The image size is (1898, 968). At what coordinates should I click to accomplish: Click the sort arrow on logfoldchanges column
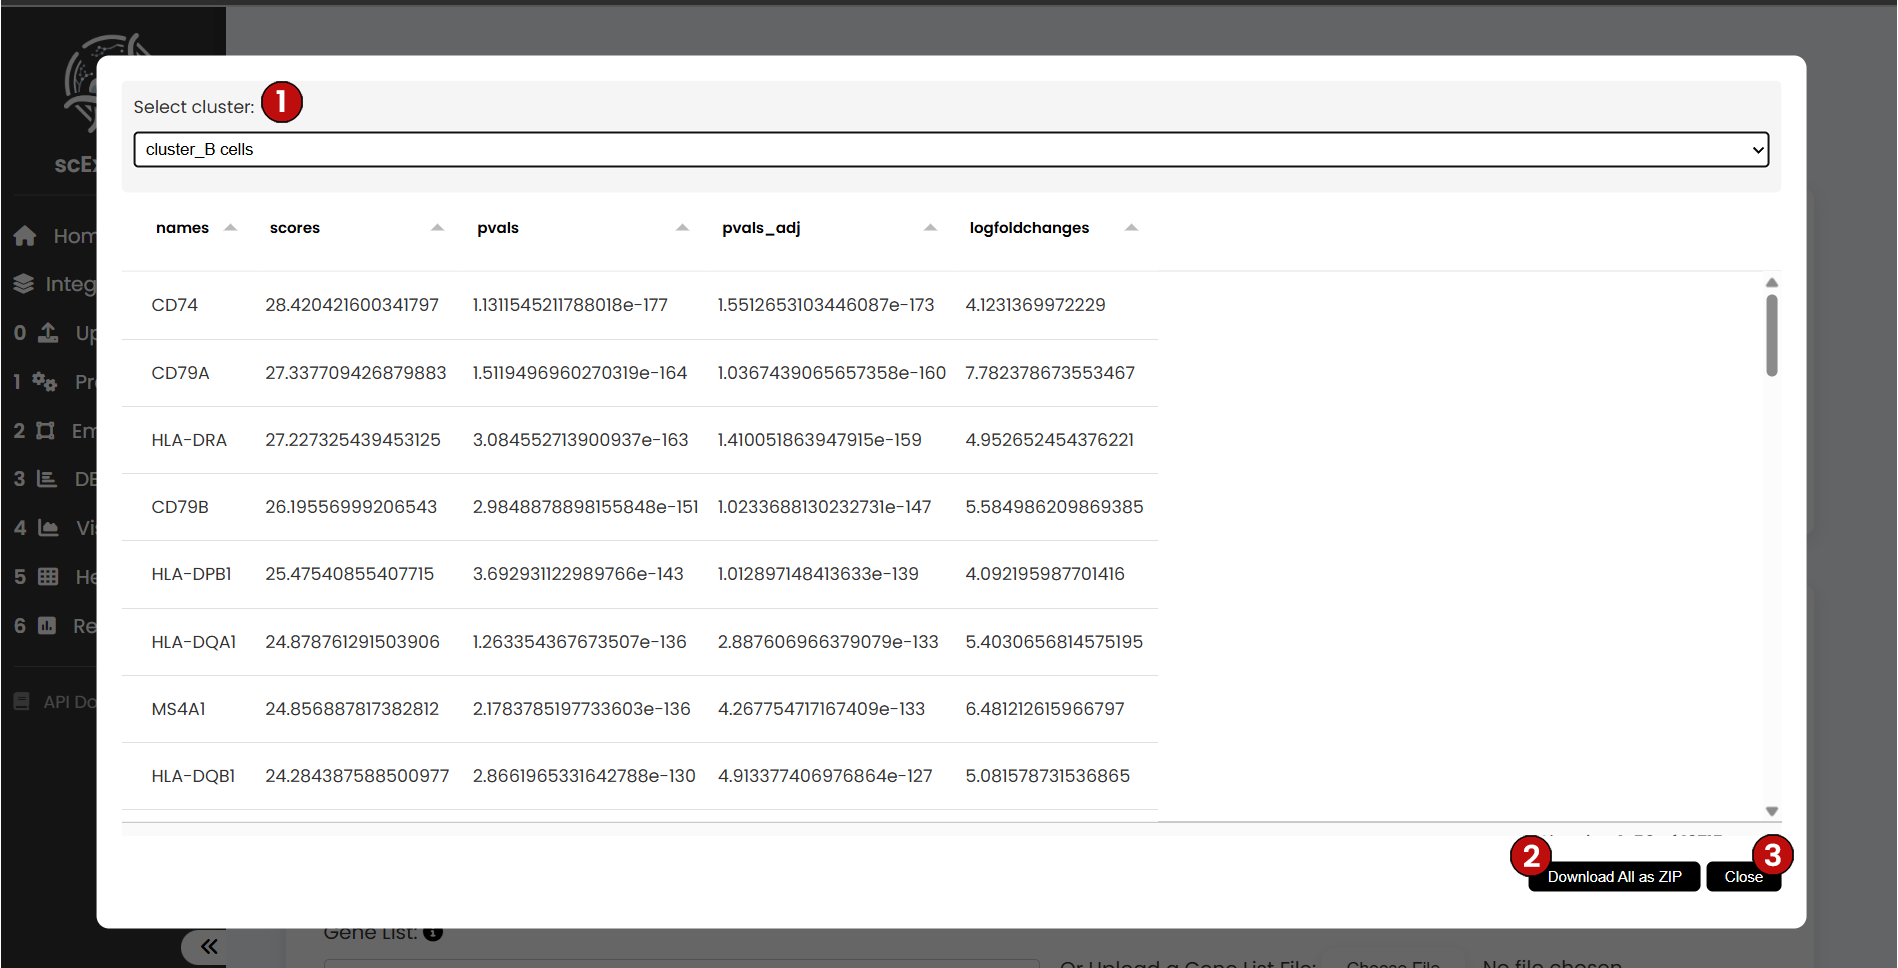pyautogui.click(x=1131, y=227)
